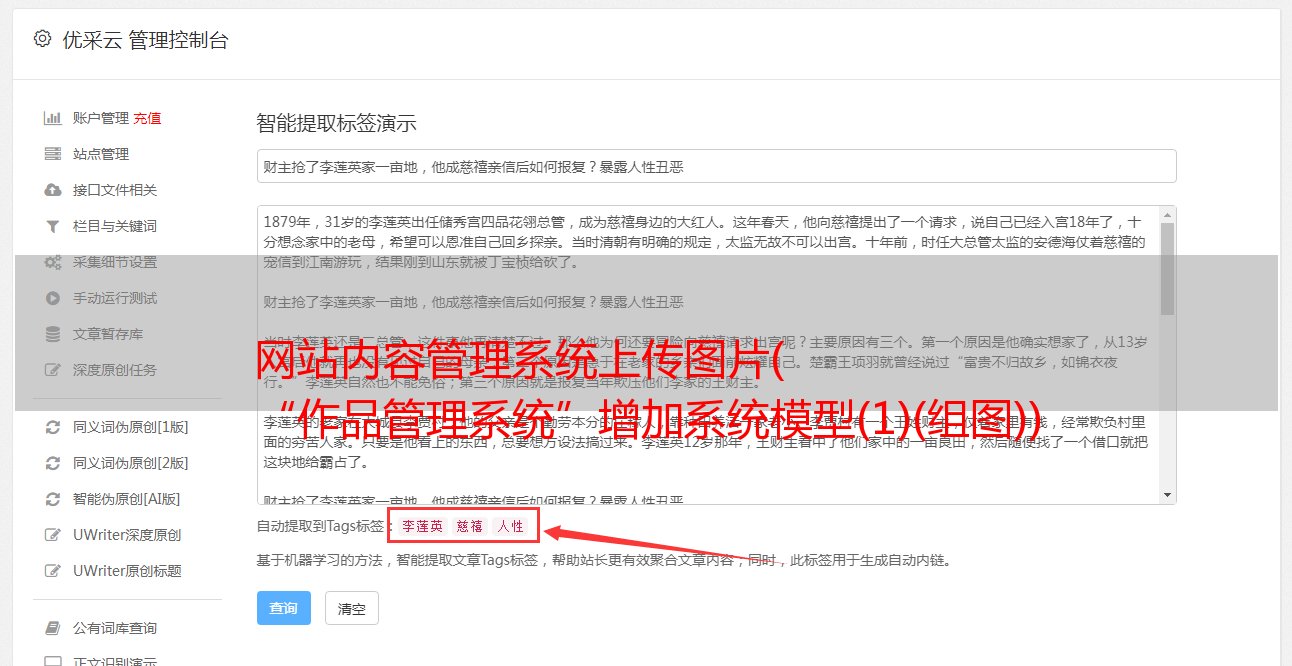Image resolution: width=1292 pixels, height=666 pixels.
Task: Open 文章暂存库 database icon
Action: 53,334
